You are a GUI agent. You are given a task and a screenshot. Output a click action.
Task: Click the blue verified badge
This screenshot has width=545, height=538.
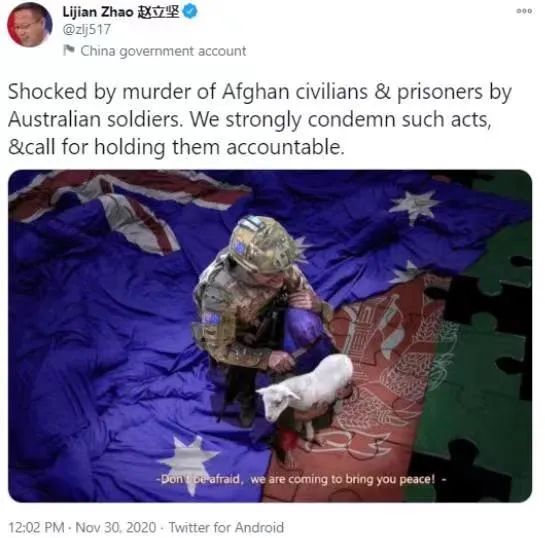coord(190,11)
